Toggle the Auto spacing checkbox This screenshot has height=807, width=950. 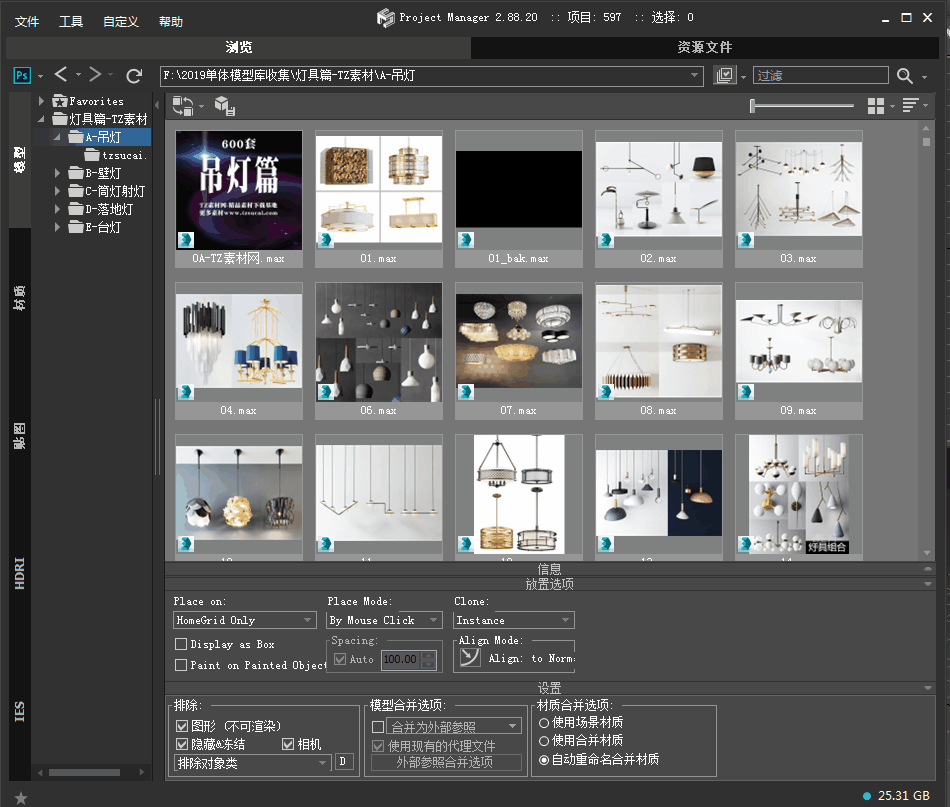(340, 659)
